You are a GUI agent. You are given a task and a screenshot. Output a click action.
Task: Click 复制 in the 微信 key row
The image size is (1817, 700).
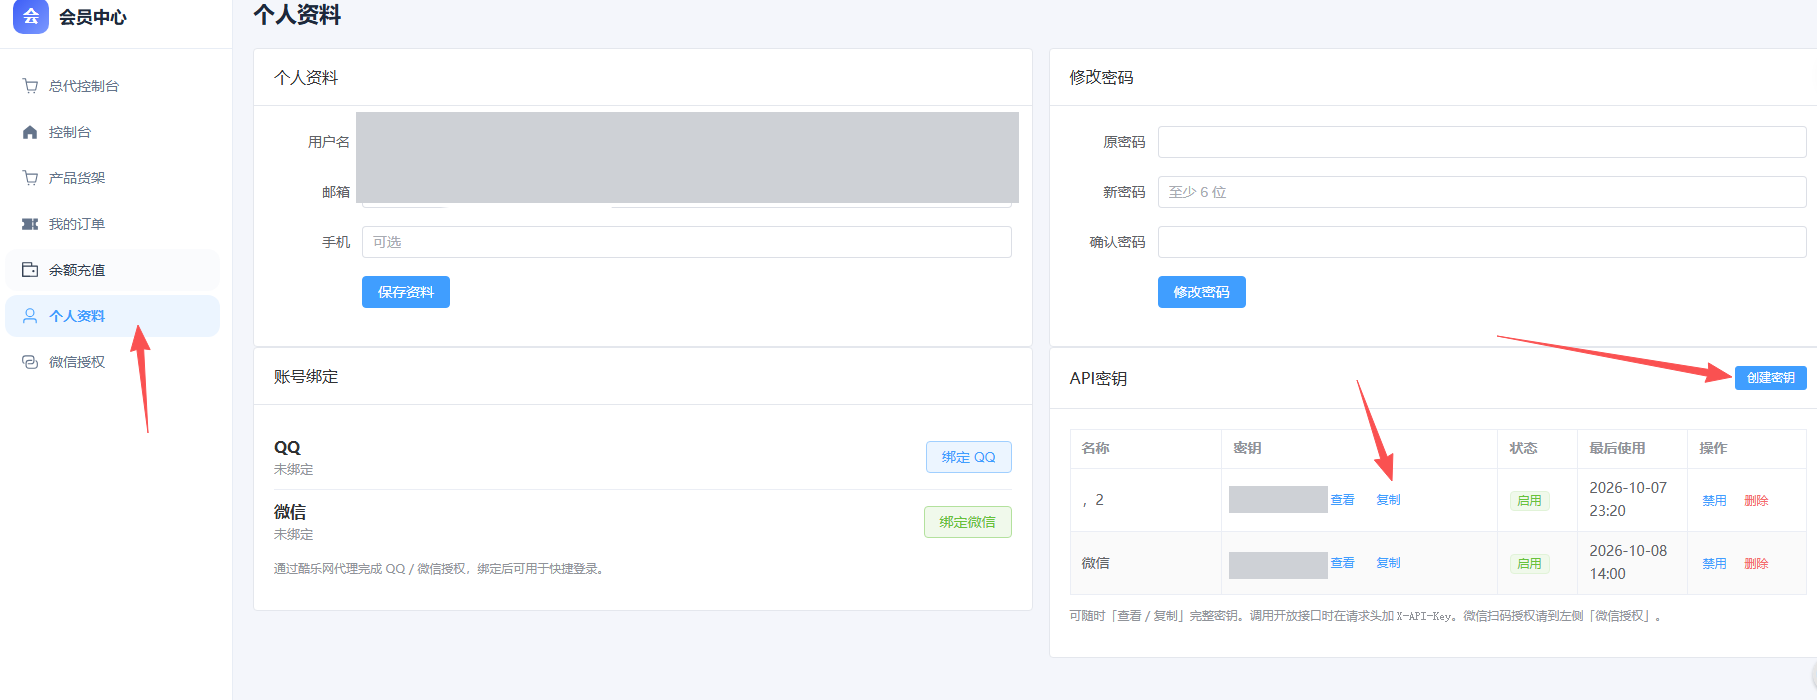pos(1388,563)
